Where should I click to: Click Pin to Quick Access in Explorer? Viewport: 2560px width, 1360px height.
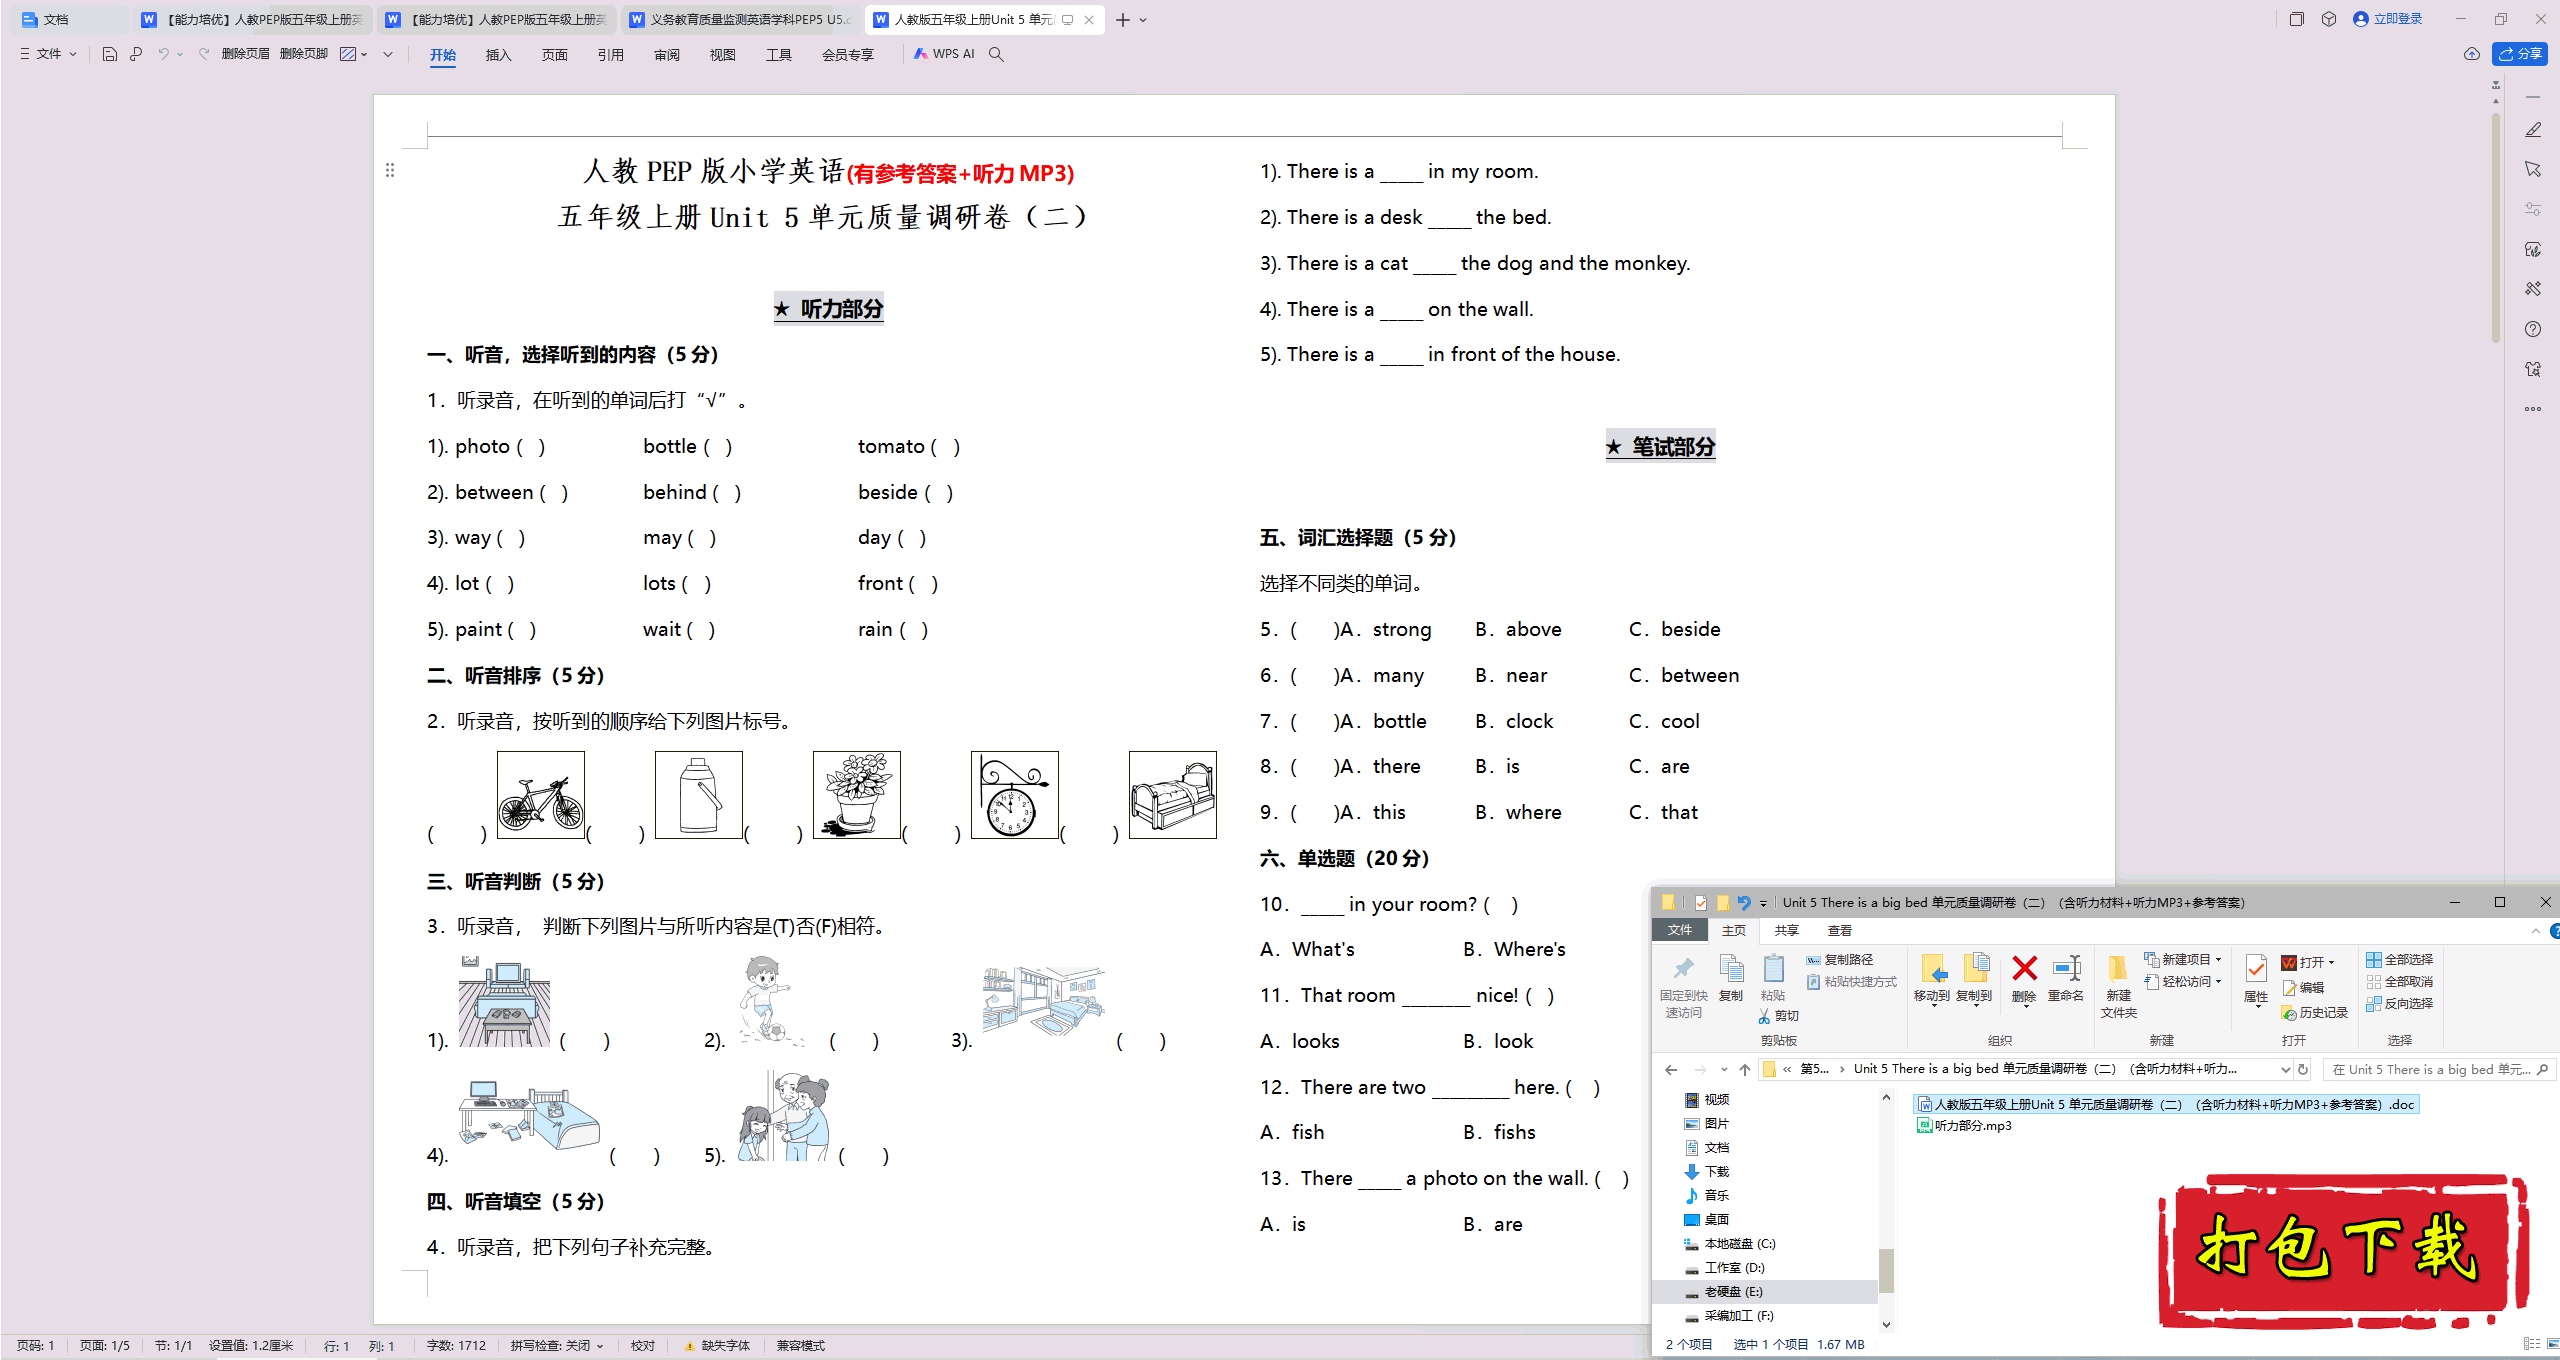click(1683, 987)
